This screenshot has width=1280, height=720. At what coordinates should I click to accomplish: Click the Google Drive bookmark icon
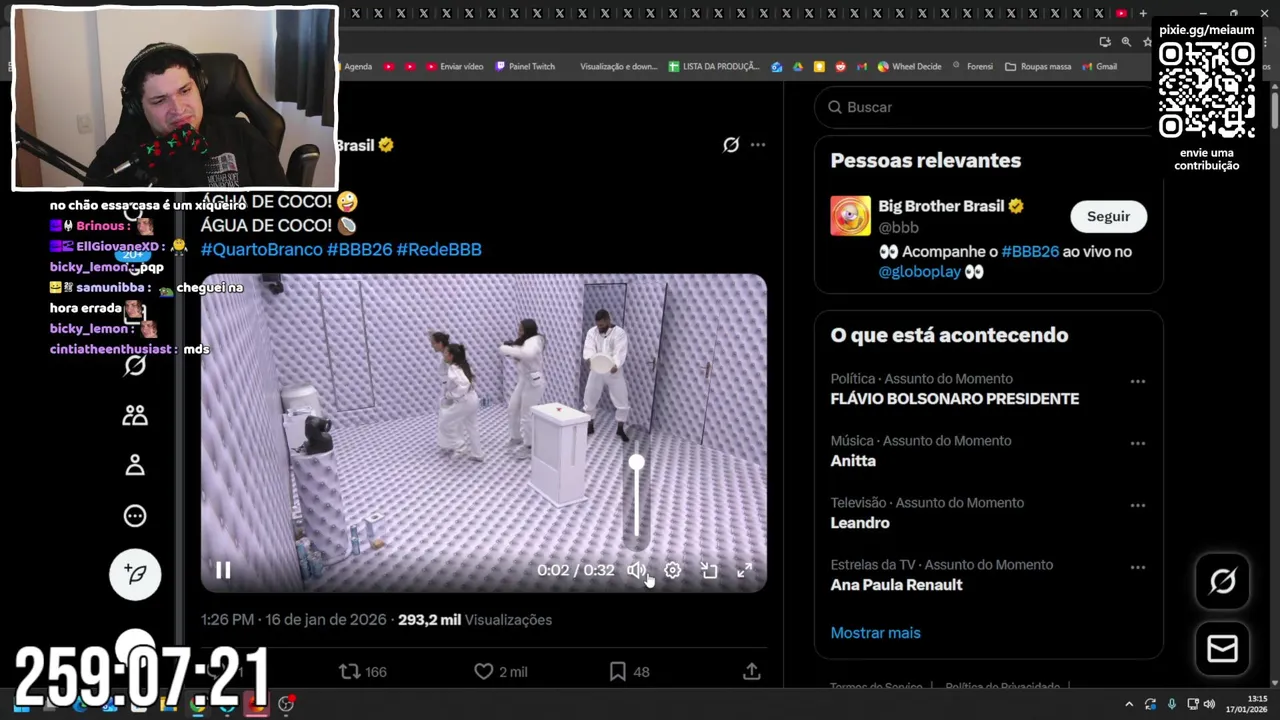click(798, 67)
